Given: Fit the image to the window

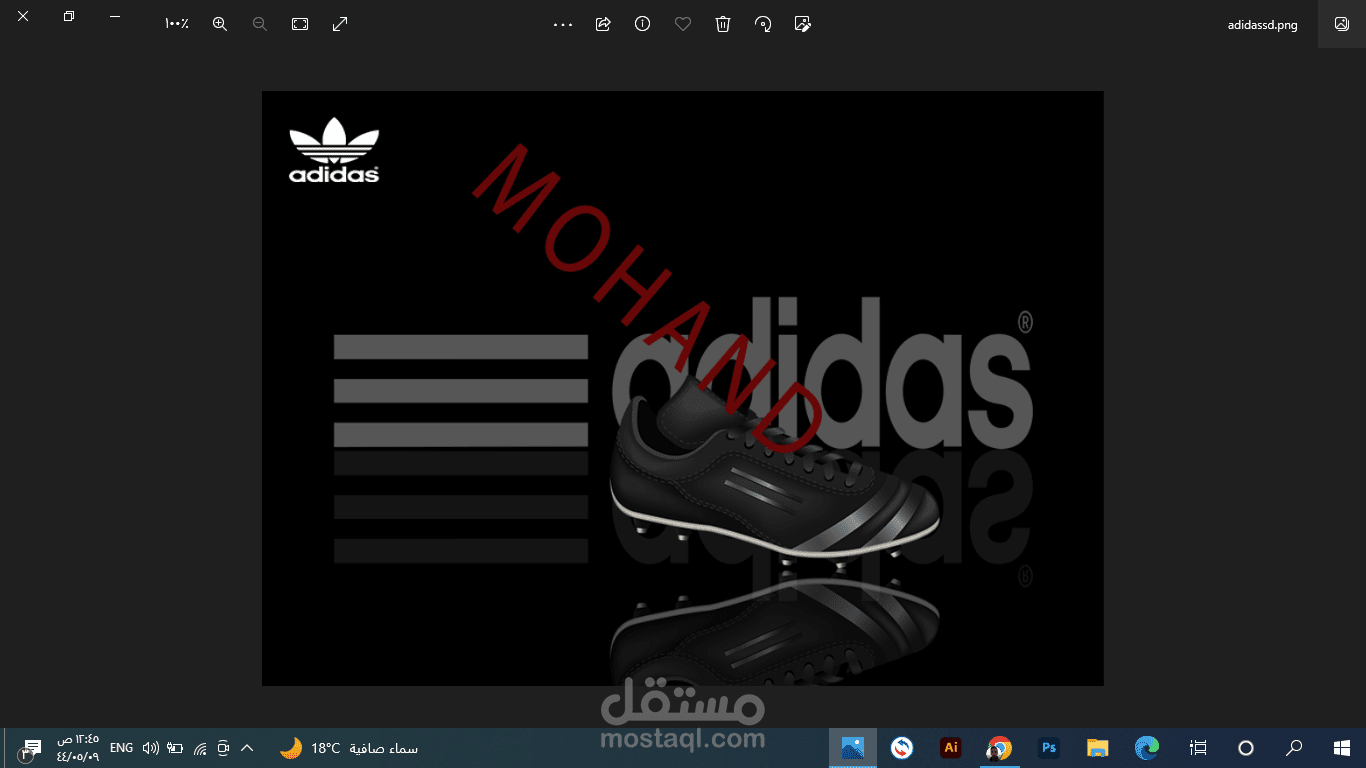Looking at the screenshot, I should (300, 24).
